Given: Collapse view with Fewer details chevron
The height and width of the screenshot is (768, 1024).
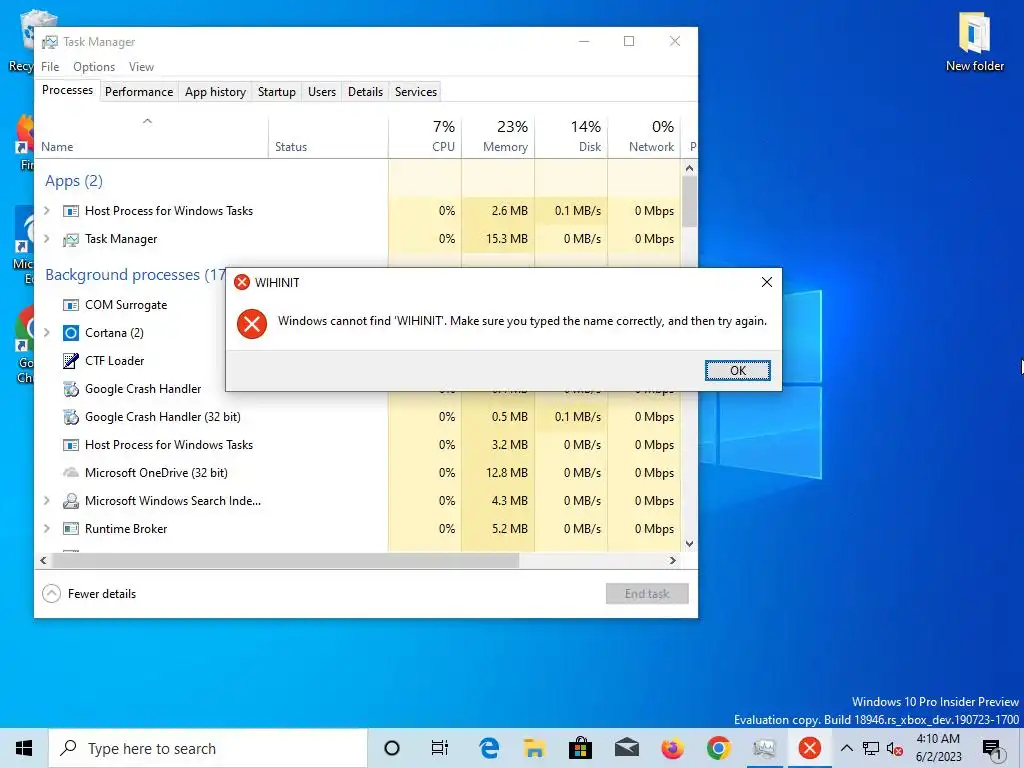Looking at the screenshot, I should click(x=51, y=594).
